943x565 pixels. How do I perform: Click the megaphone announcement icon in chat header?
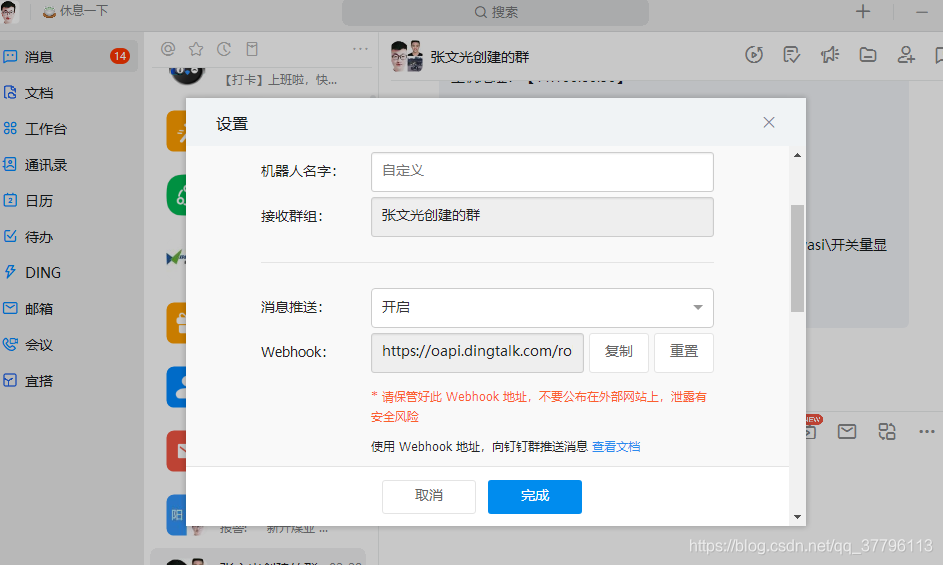point(830,55)
